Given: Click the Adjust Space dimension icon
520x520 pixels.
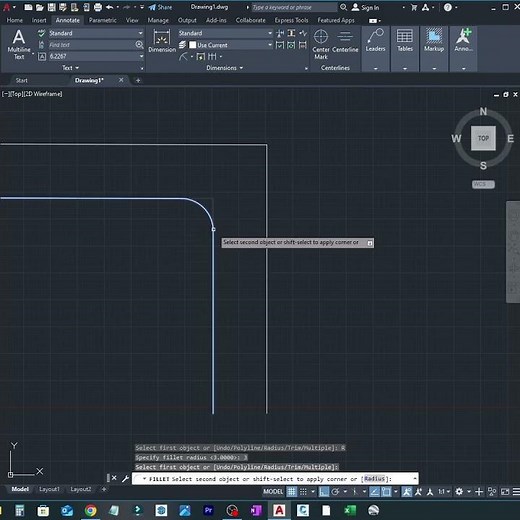Looking at the screenshot, I should 291,33.
